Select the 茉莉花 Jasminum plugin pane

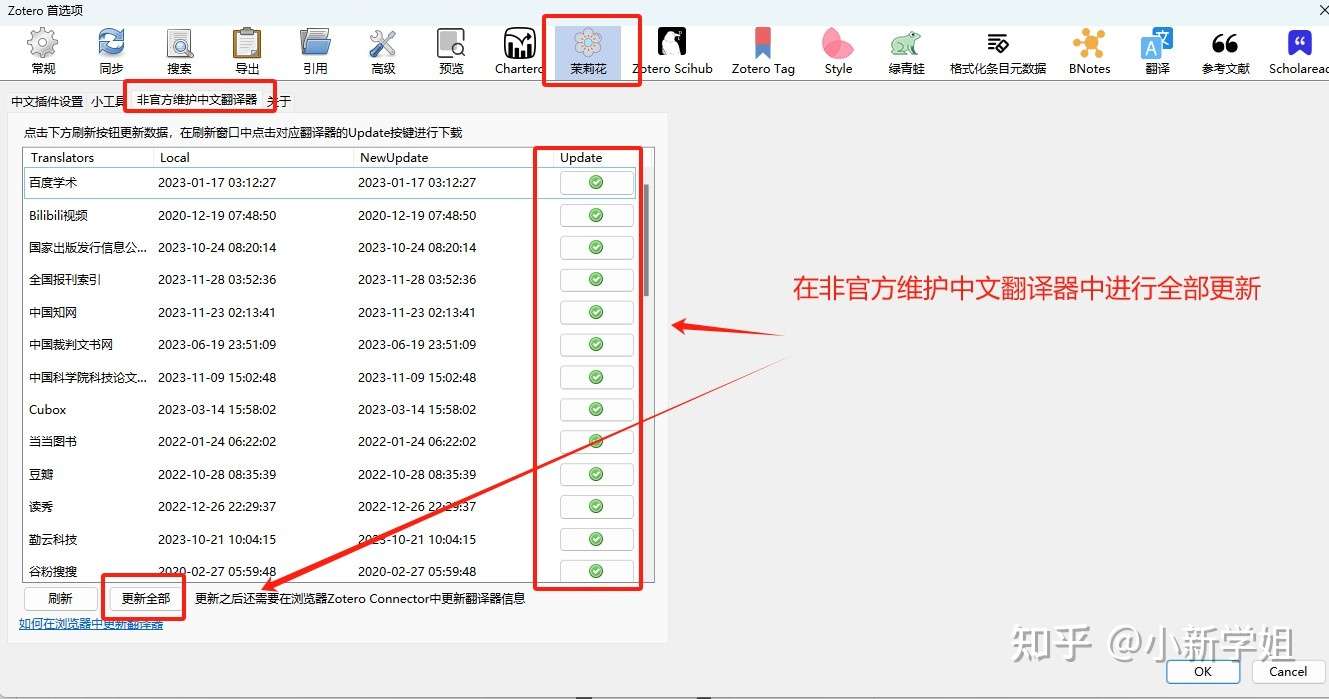click(x=588, y=52)
